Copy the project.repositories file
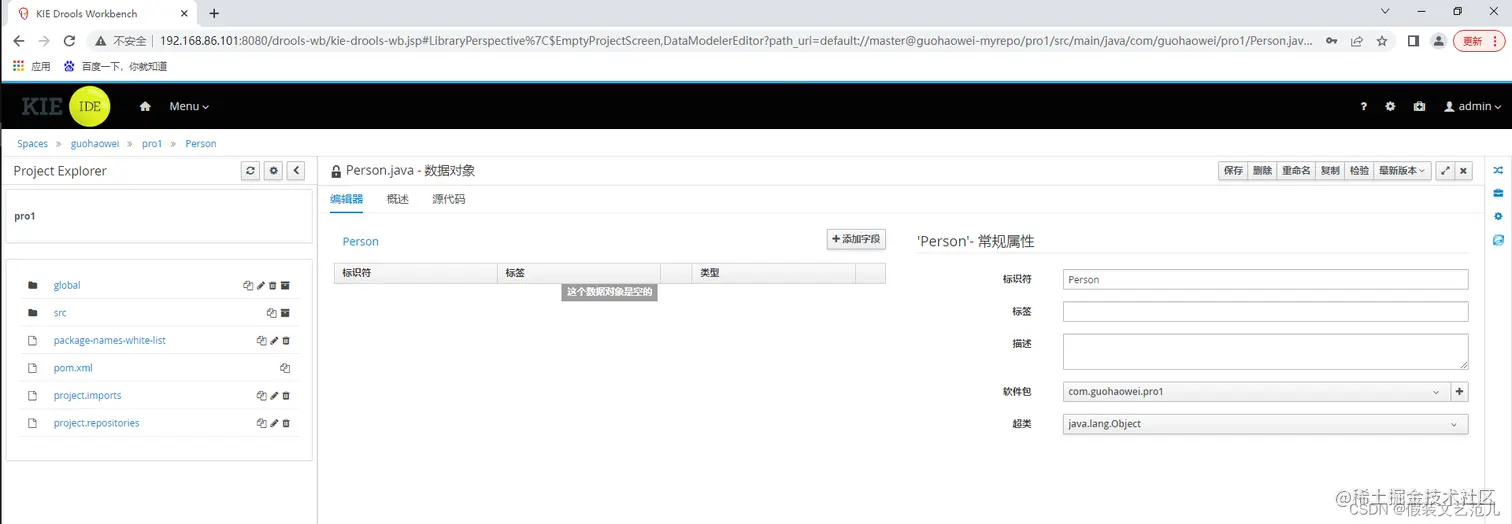 261,423
